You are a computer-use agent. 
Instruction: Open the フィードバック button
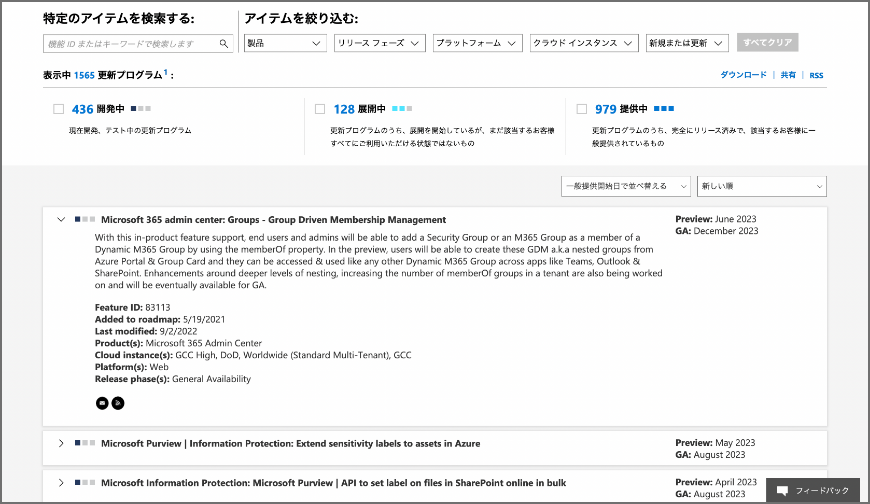(813, 491)
